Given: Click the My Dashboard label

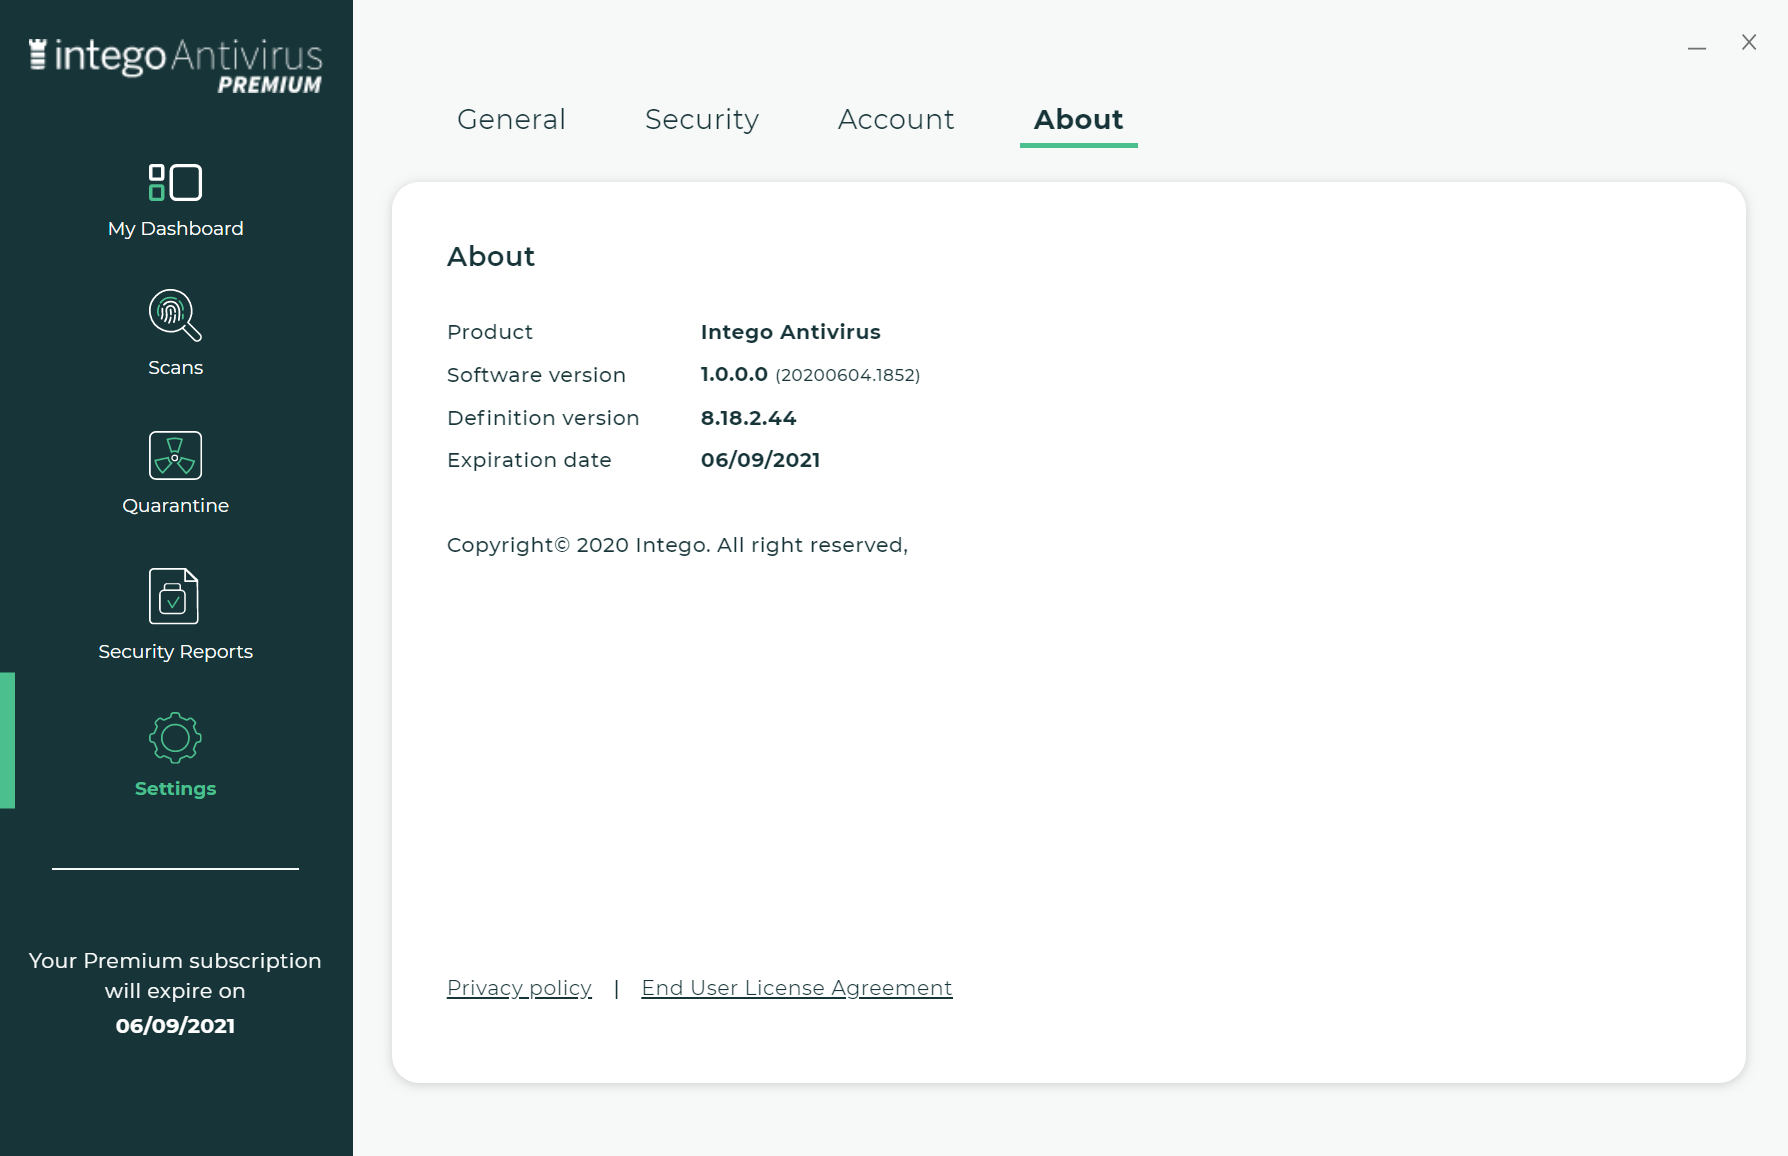Looking at the screenshot, I should tap(176, 229).
